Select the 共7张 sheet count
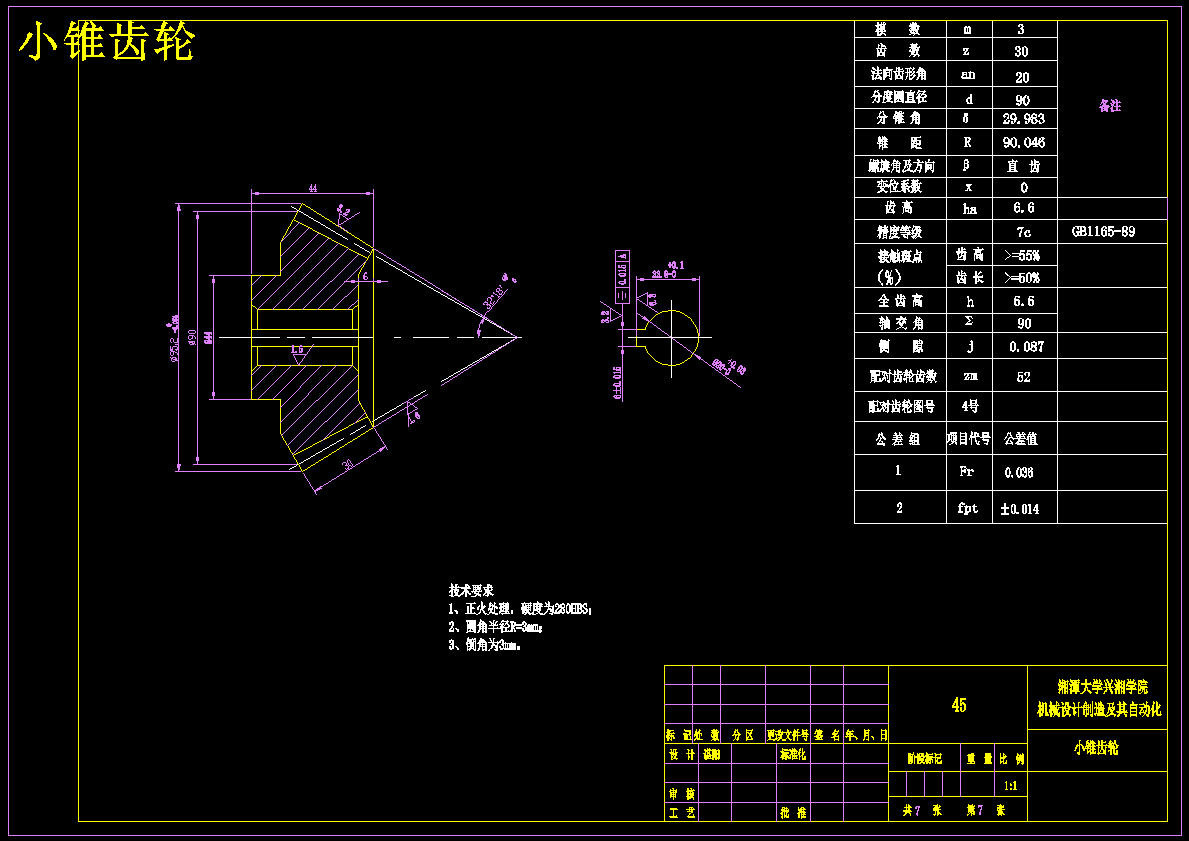 tap(922, 811)
